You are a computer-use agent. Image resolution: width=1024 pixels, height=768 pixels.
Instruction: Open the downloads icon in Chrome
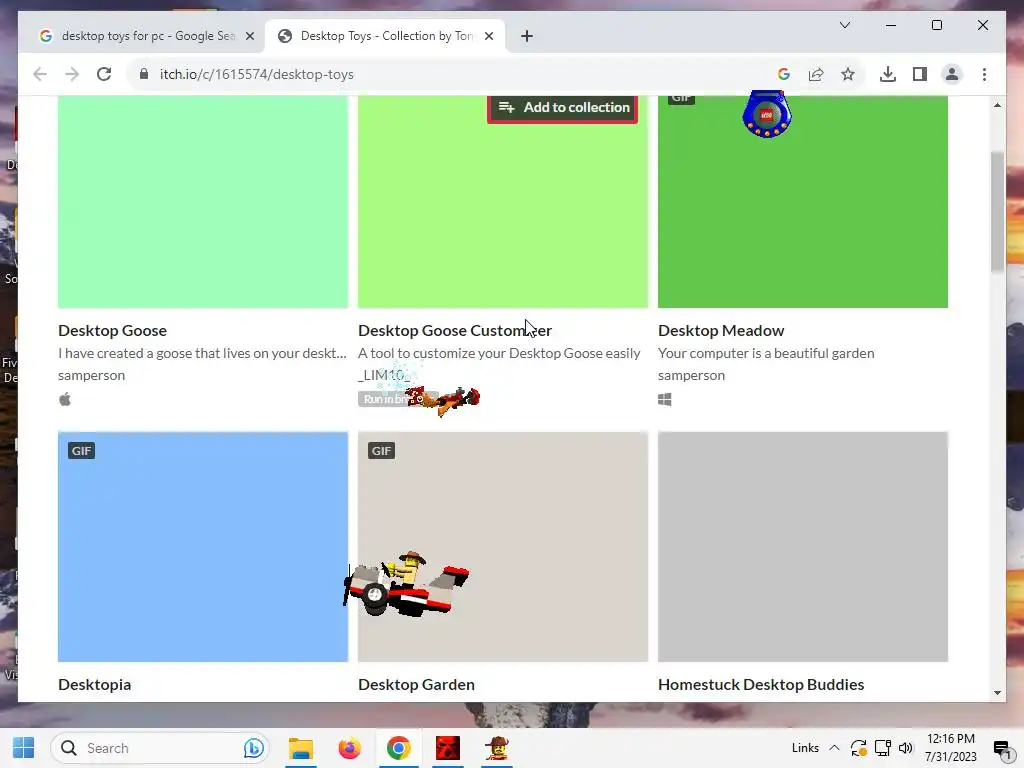(888, 74)
